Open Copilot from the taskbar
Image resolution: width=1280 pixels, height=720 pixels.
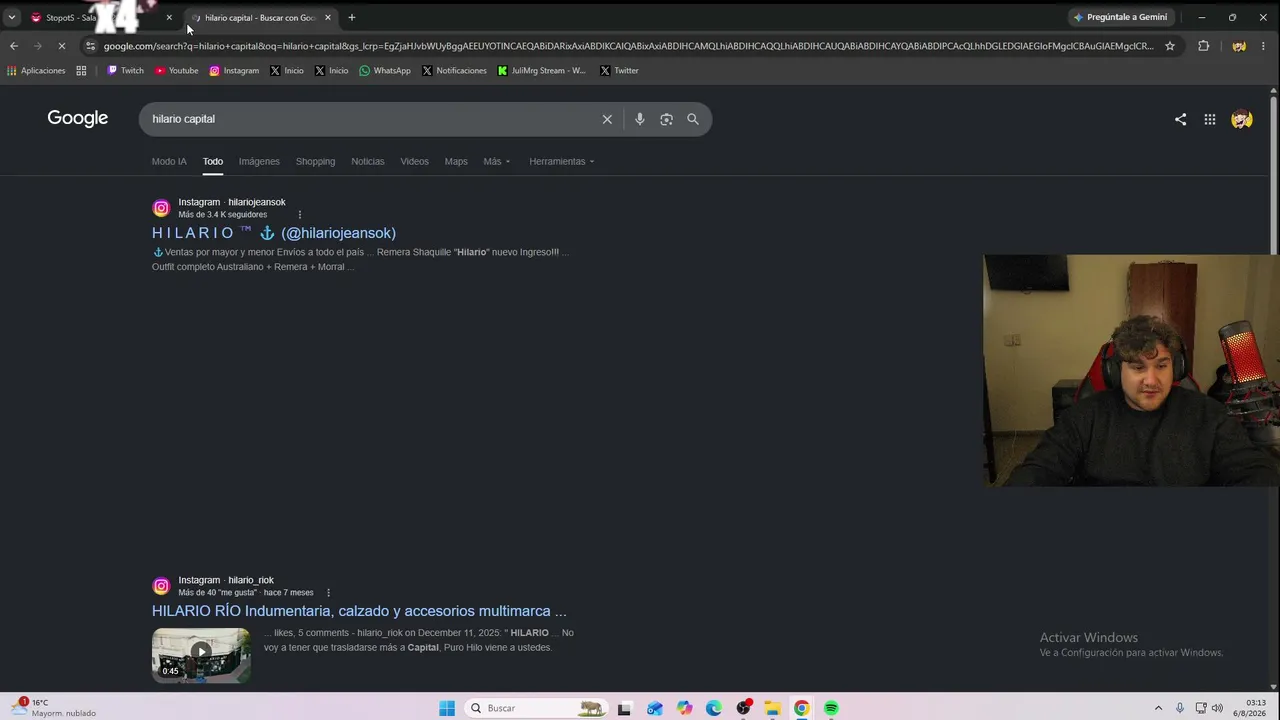point(684,708)
